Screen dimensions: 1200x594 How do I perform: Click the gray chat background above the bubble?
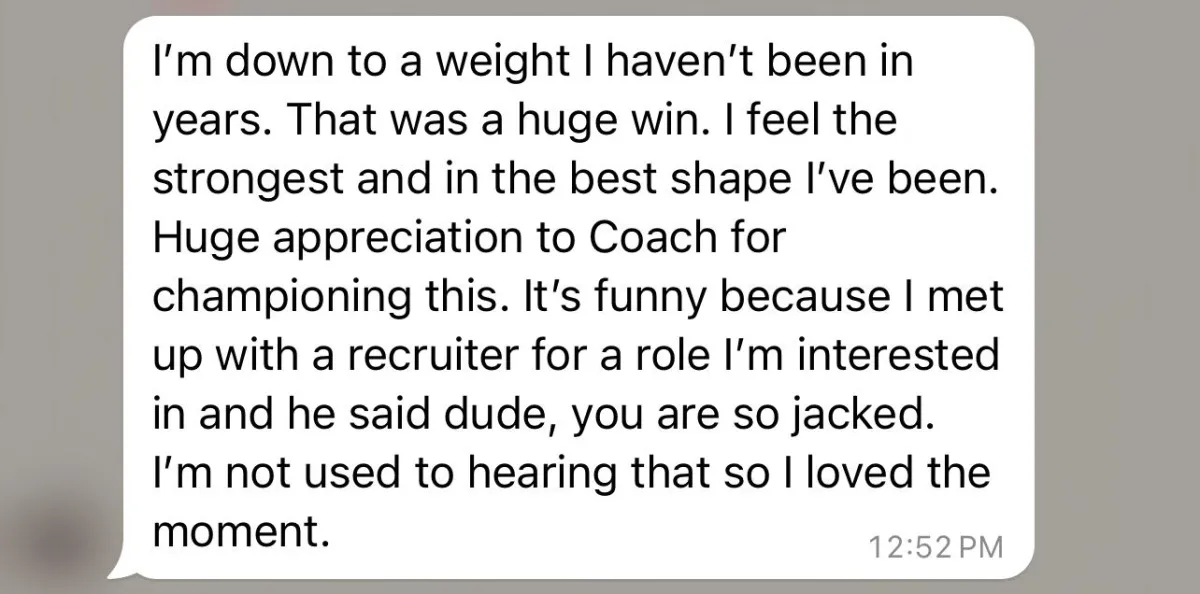tap(600, 7)
